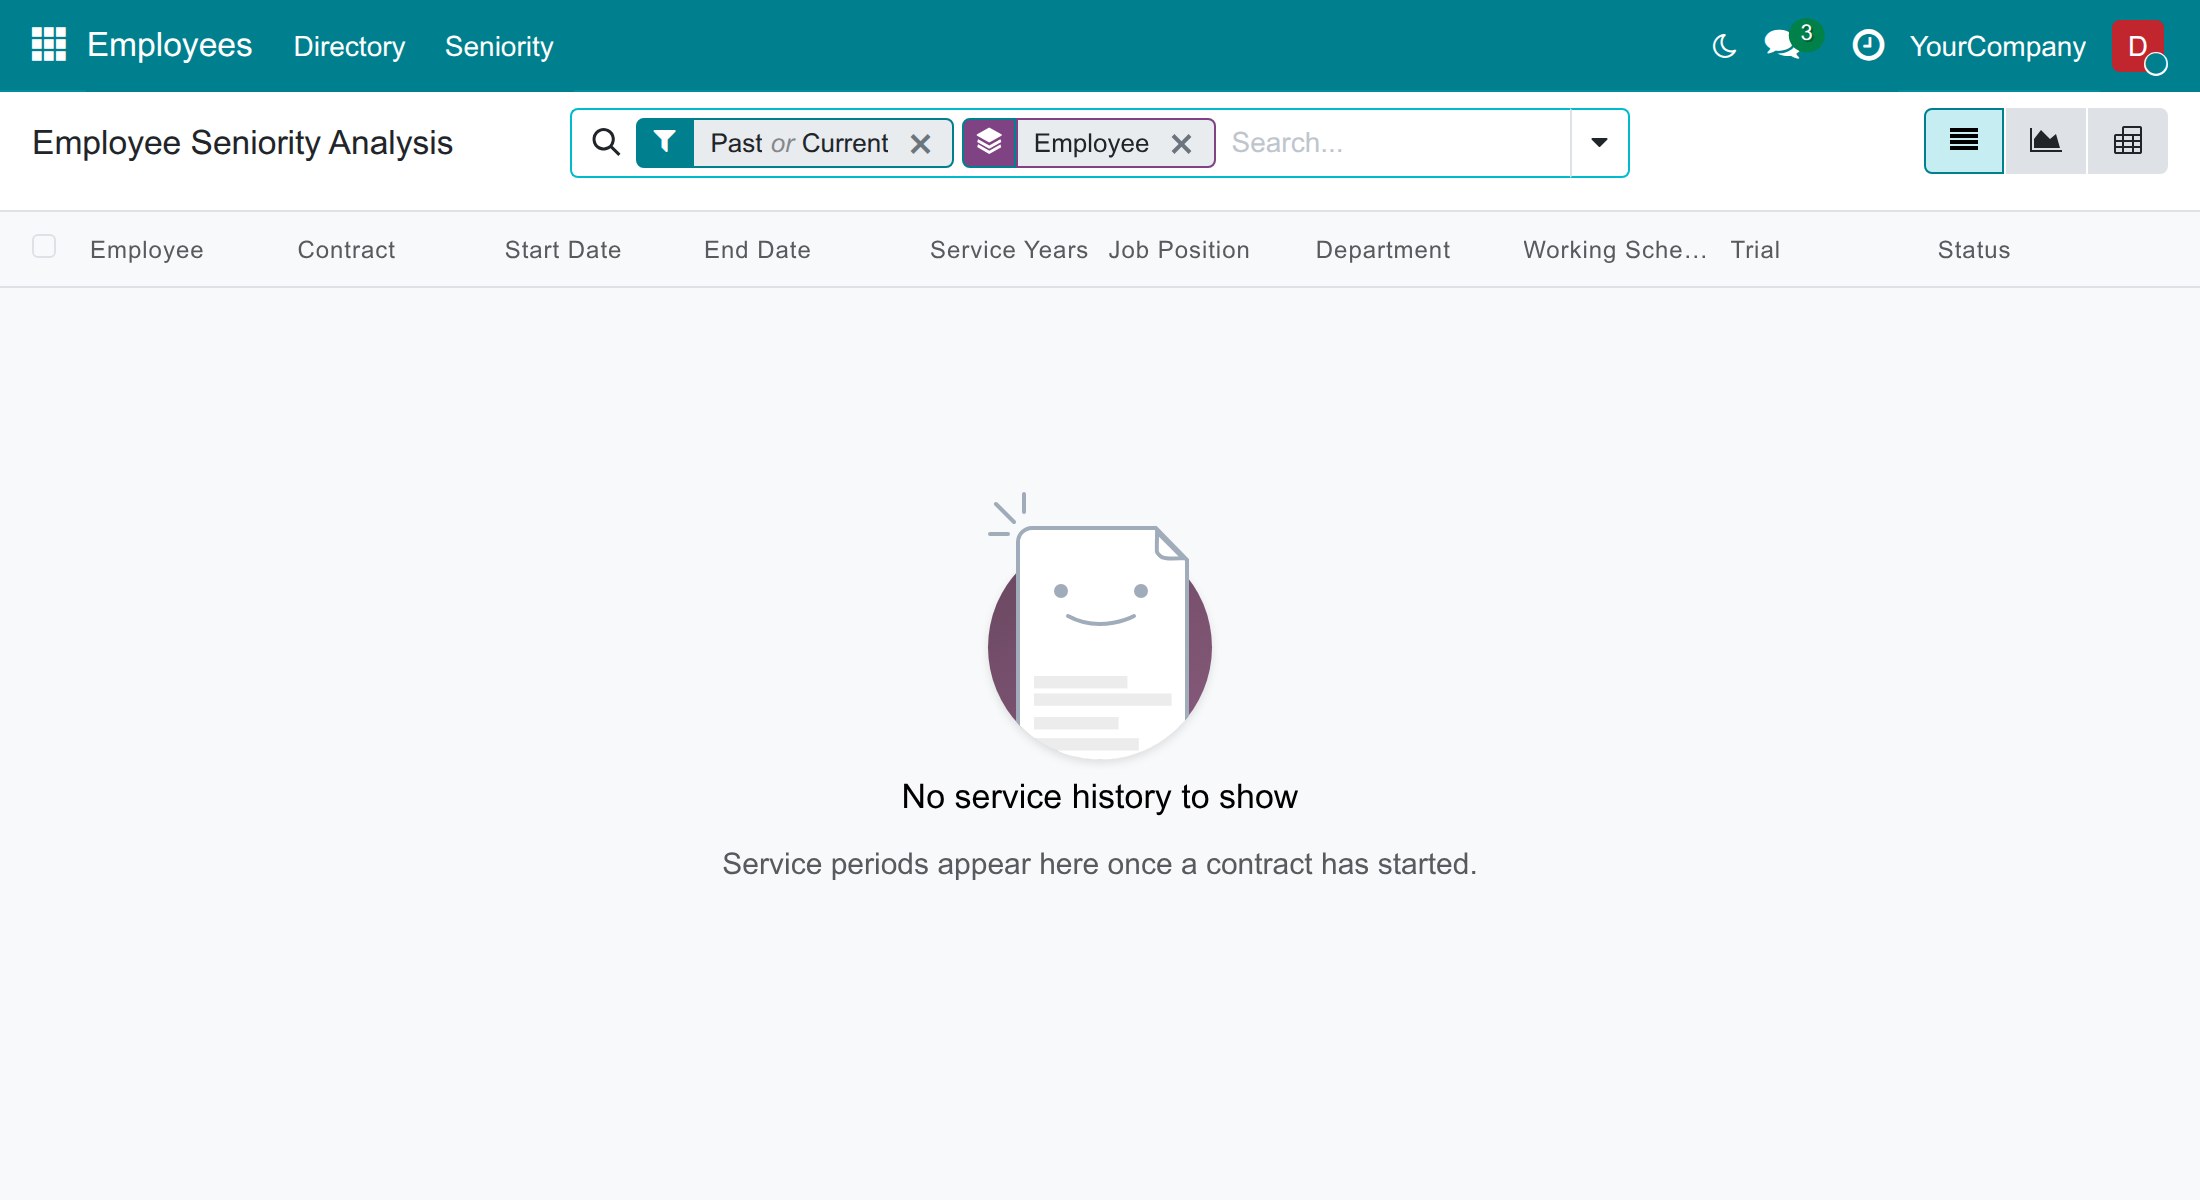Sort by Start Date column
Viewport: 2200px width, 1200px height.
tap(563, 250)
